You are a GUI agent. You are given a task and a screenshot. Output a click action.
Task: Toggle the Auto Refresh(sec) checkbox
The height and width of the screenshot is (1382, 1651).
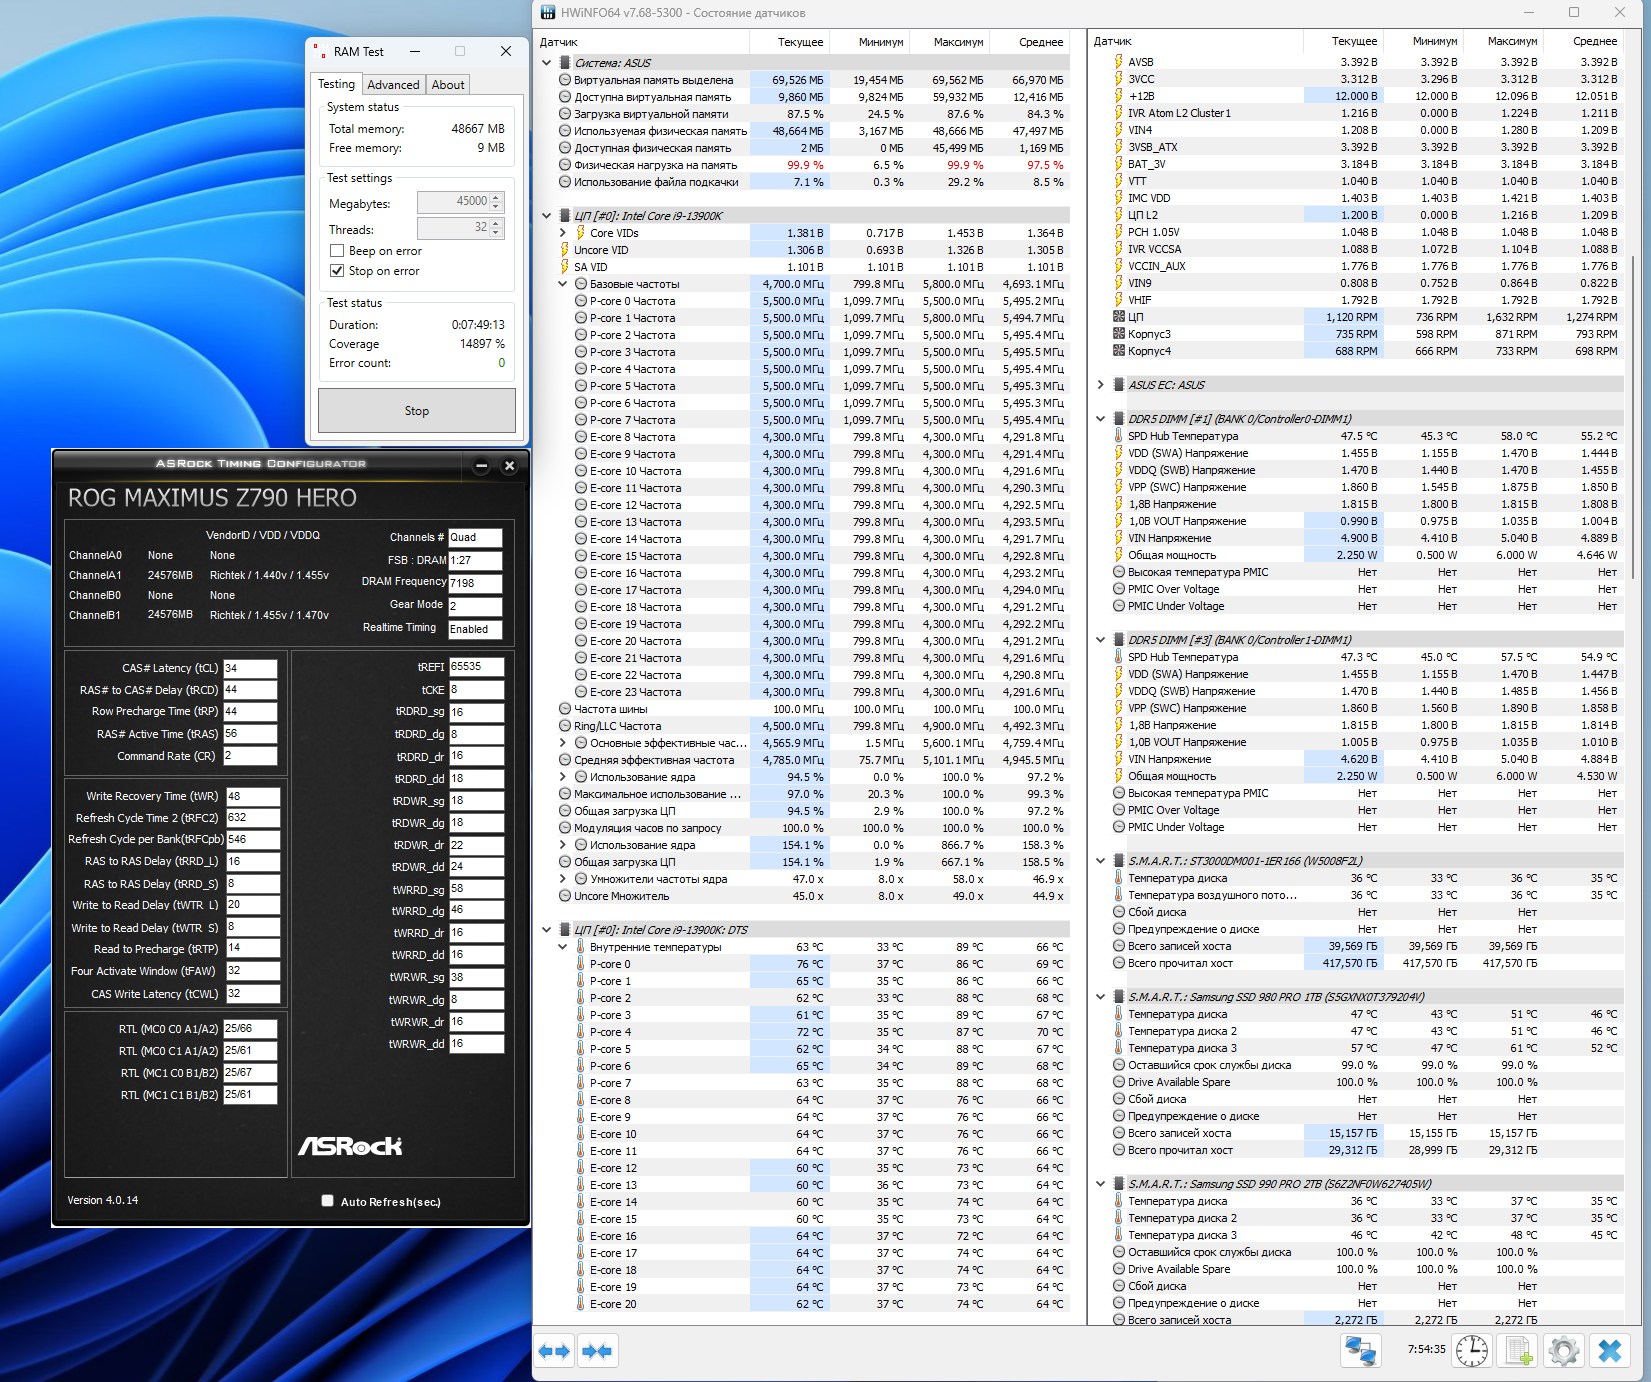[327, 1201]
